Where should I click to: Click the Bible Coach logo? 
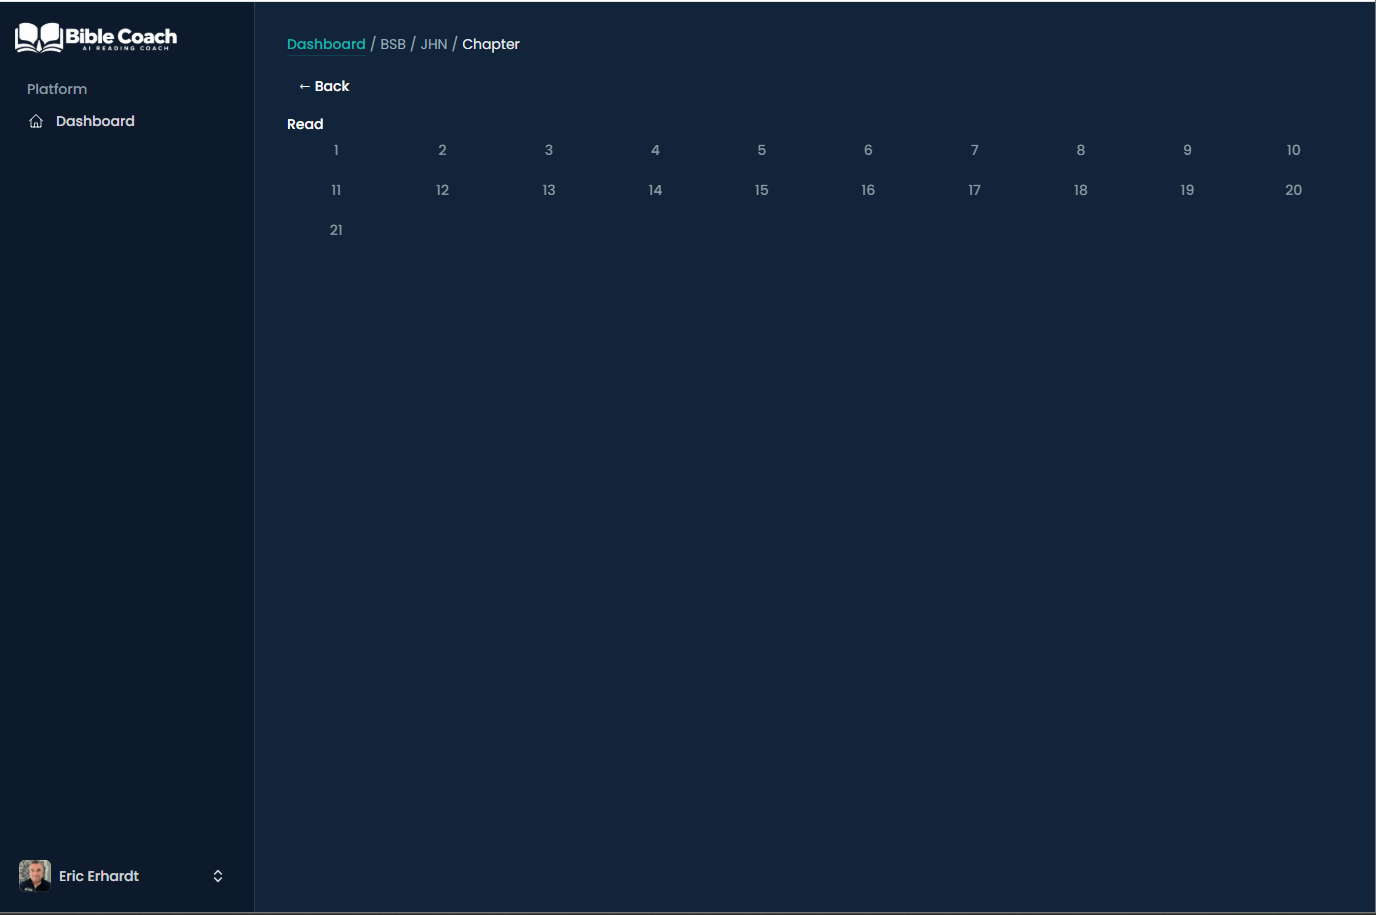[x=96, y=37]
